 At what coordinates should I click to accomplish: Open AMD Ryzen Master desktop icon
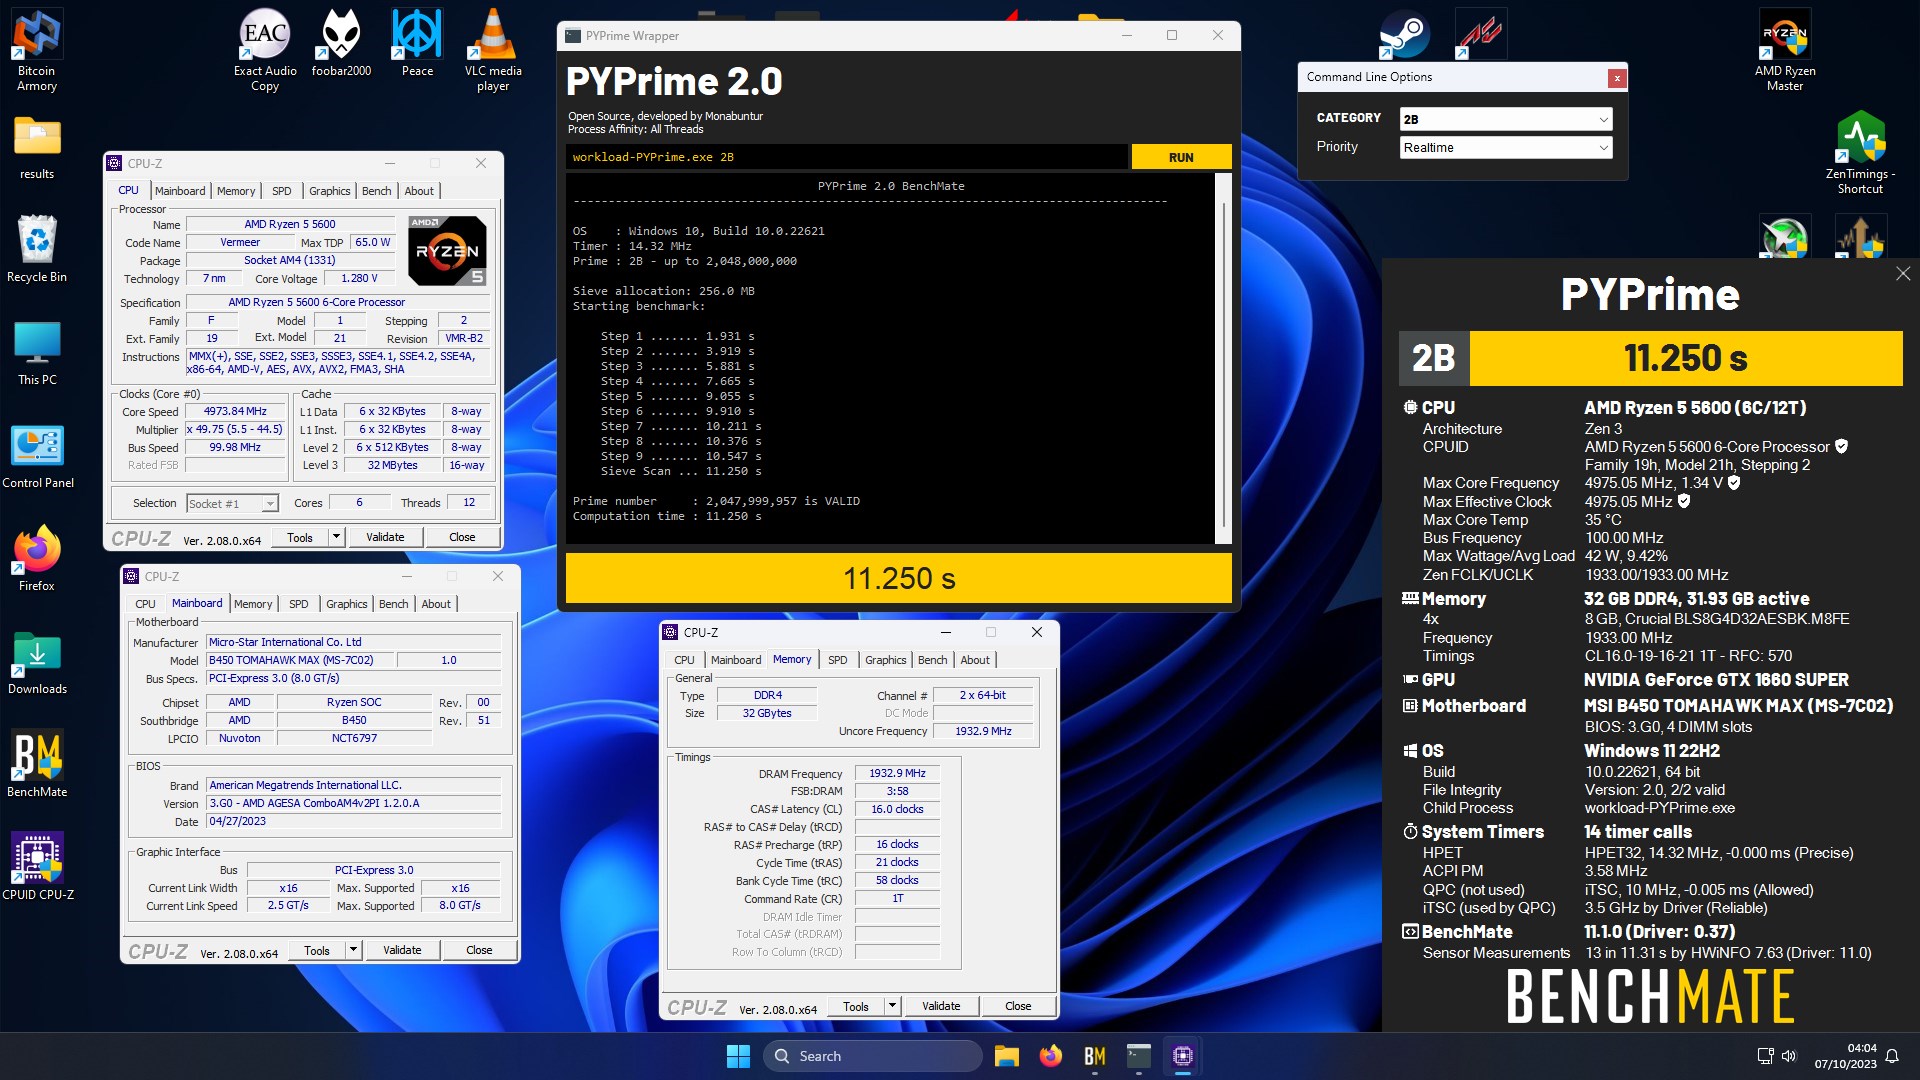click(1784, 50)
